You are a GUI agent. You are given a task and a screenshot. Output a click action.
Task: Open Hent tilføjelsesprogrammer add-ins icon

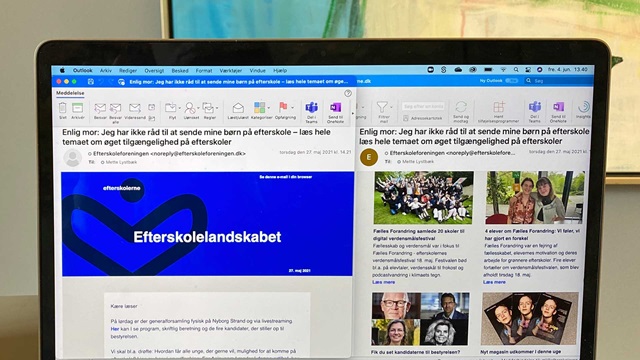click(x=499, y=107)
